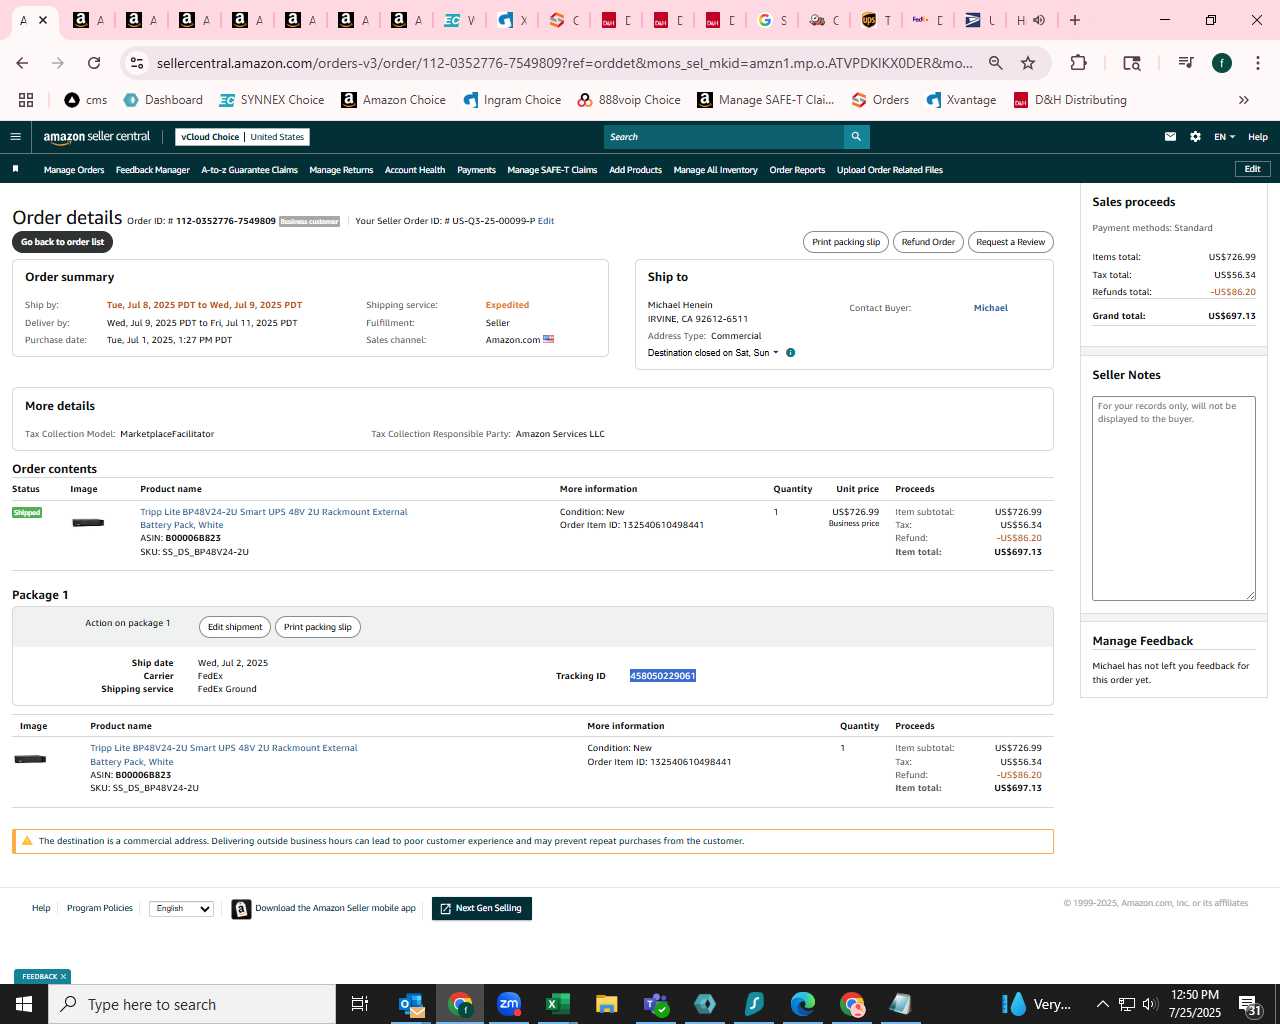Click the Next Gen Selling button
The height and width of the screenshot is (1024, 1280).
(x=482, y=908)
